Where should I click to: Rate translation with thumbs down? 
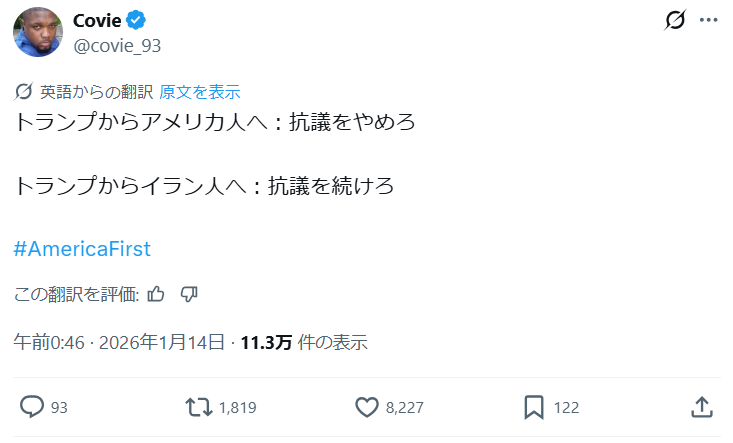click(189, 294)
